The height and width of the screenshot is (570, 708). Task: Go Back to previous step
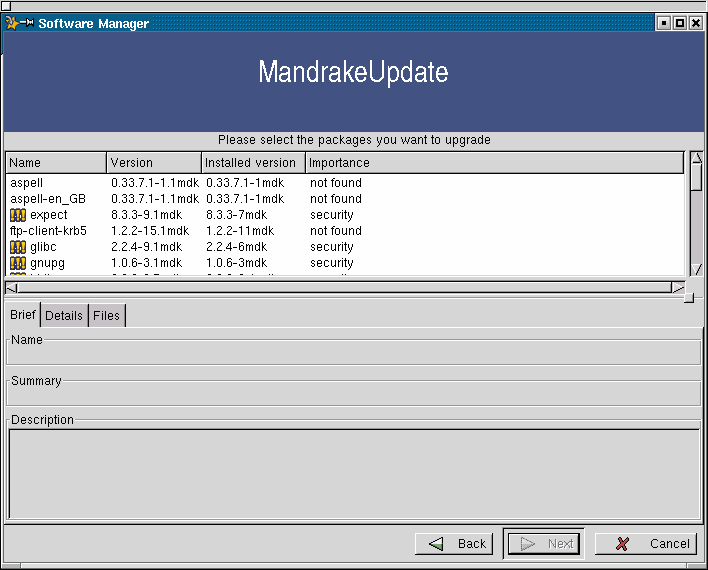tap(454, 544)
